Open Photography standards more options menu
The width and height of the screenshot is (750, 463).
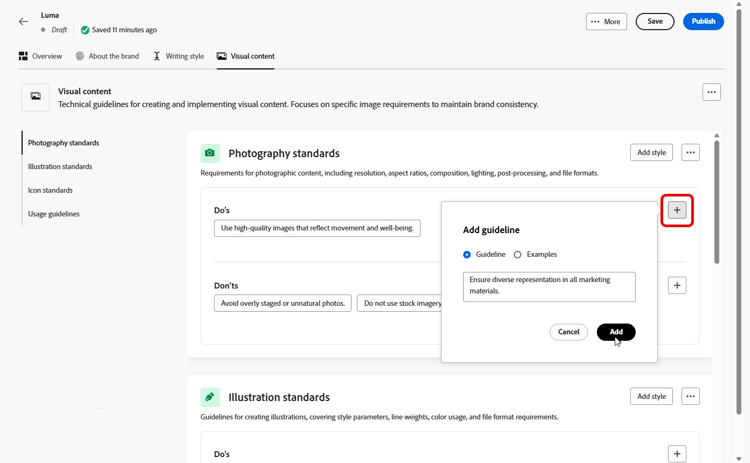pos(690,153)
